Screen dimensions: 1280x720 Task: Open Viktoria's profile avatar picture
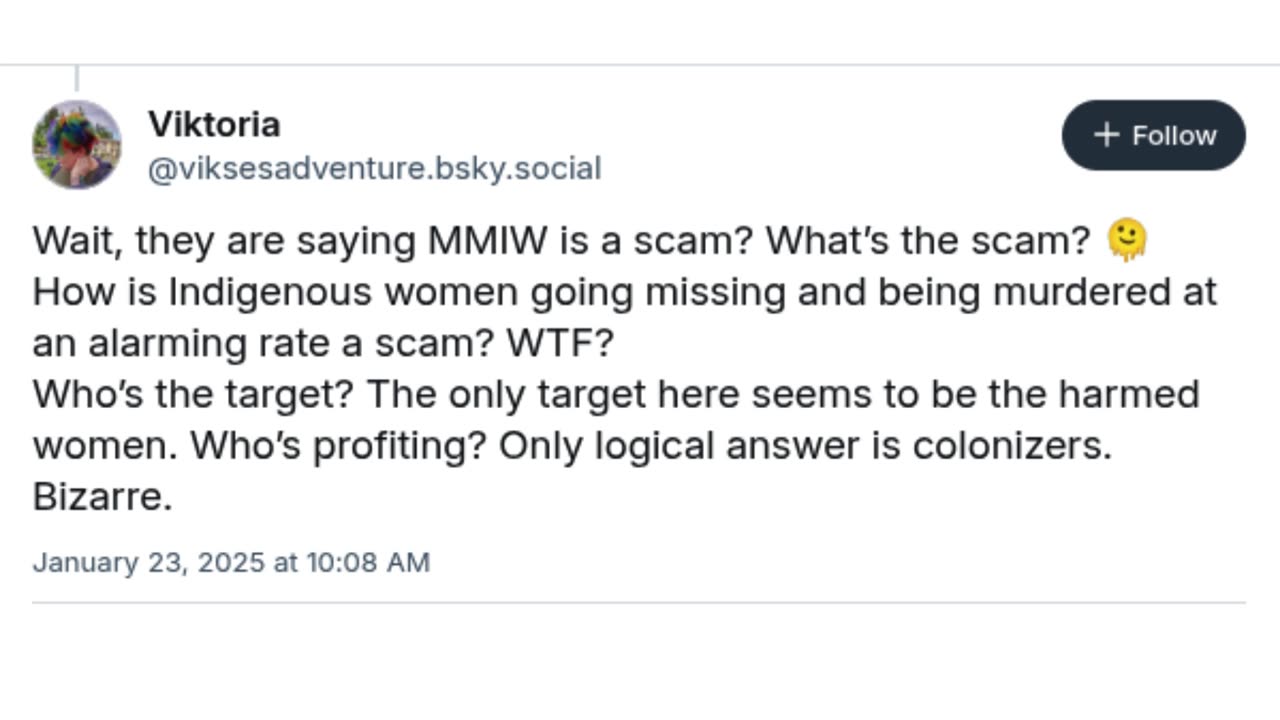77,145
